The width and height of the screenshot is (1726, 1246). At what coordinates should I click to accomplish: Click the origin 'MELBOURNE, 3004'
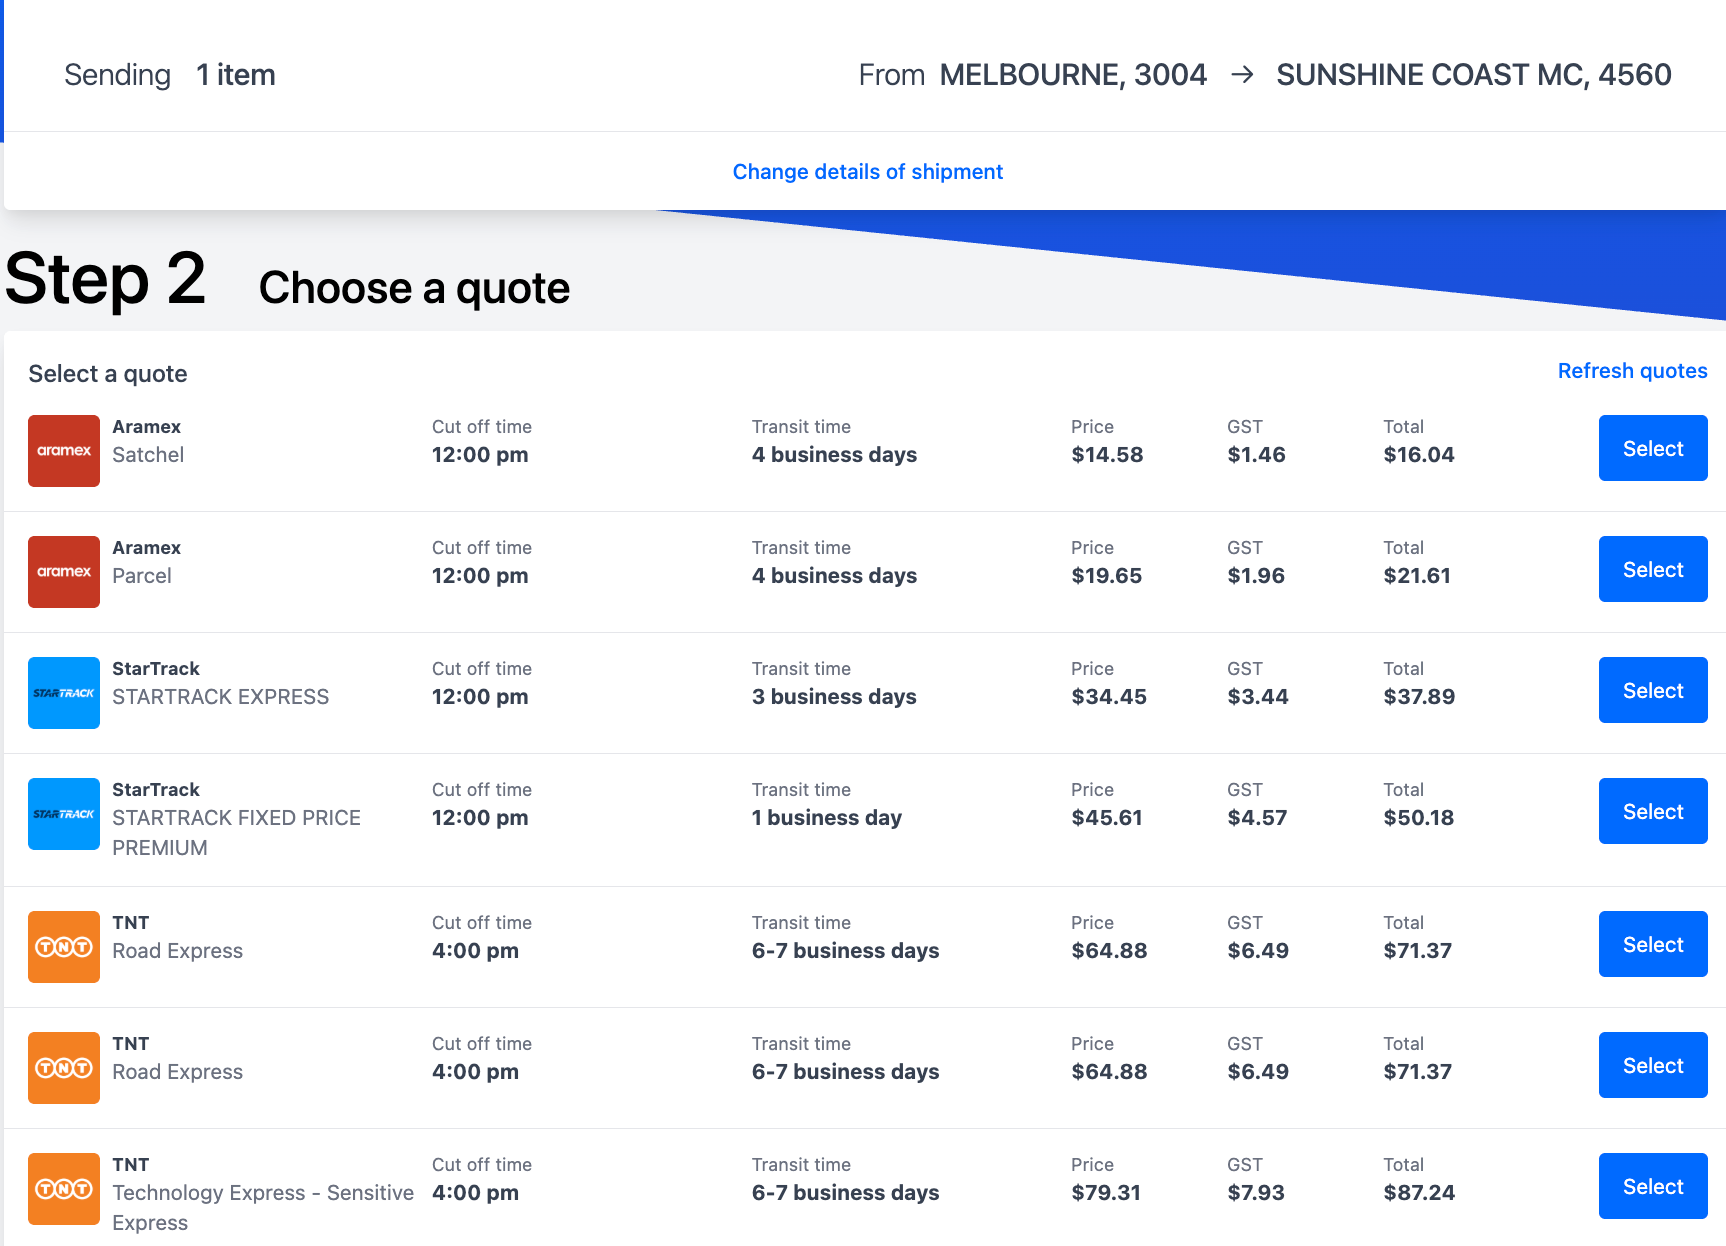(x=1073, y=75)
